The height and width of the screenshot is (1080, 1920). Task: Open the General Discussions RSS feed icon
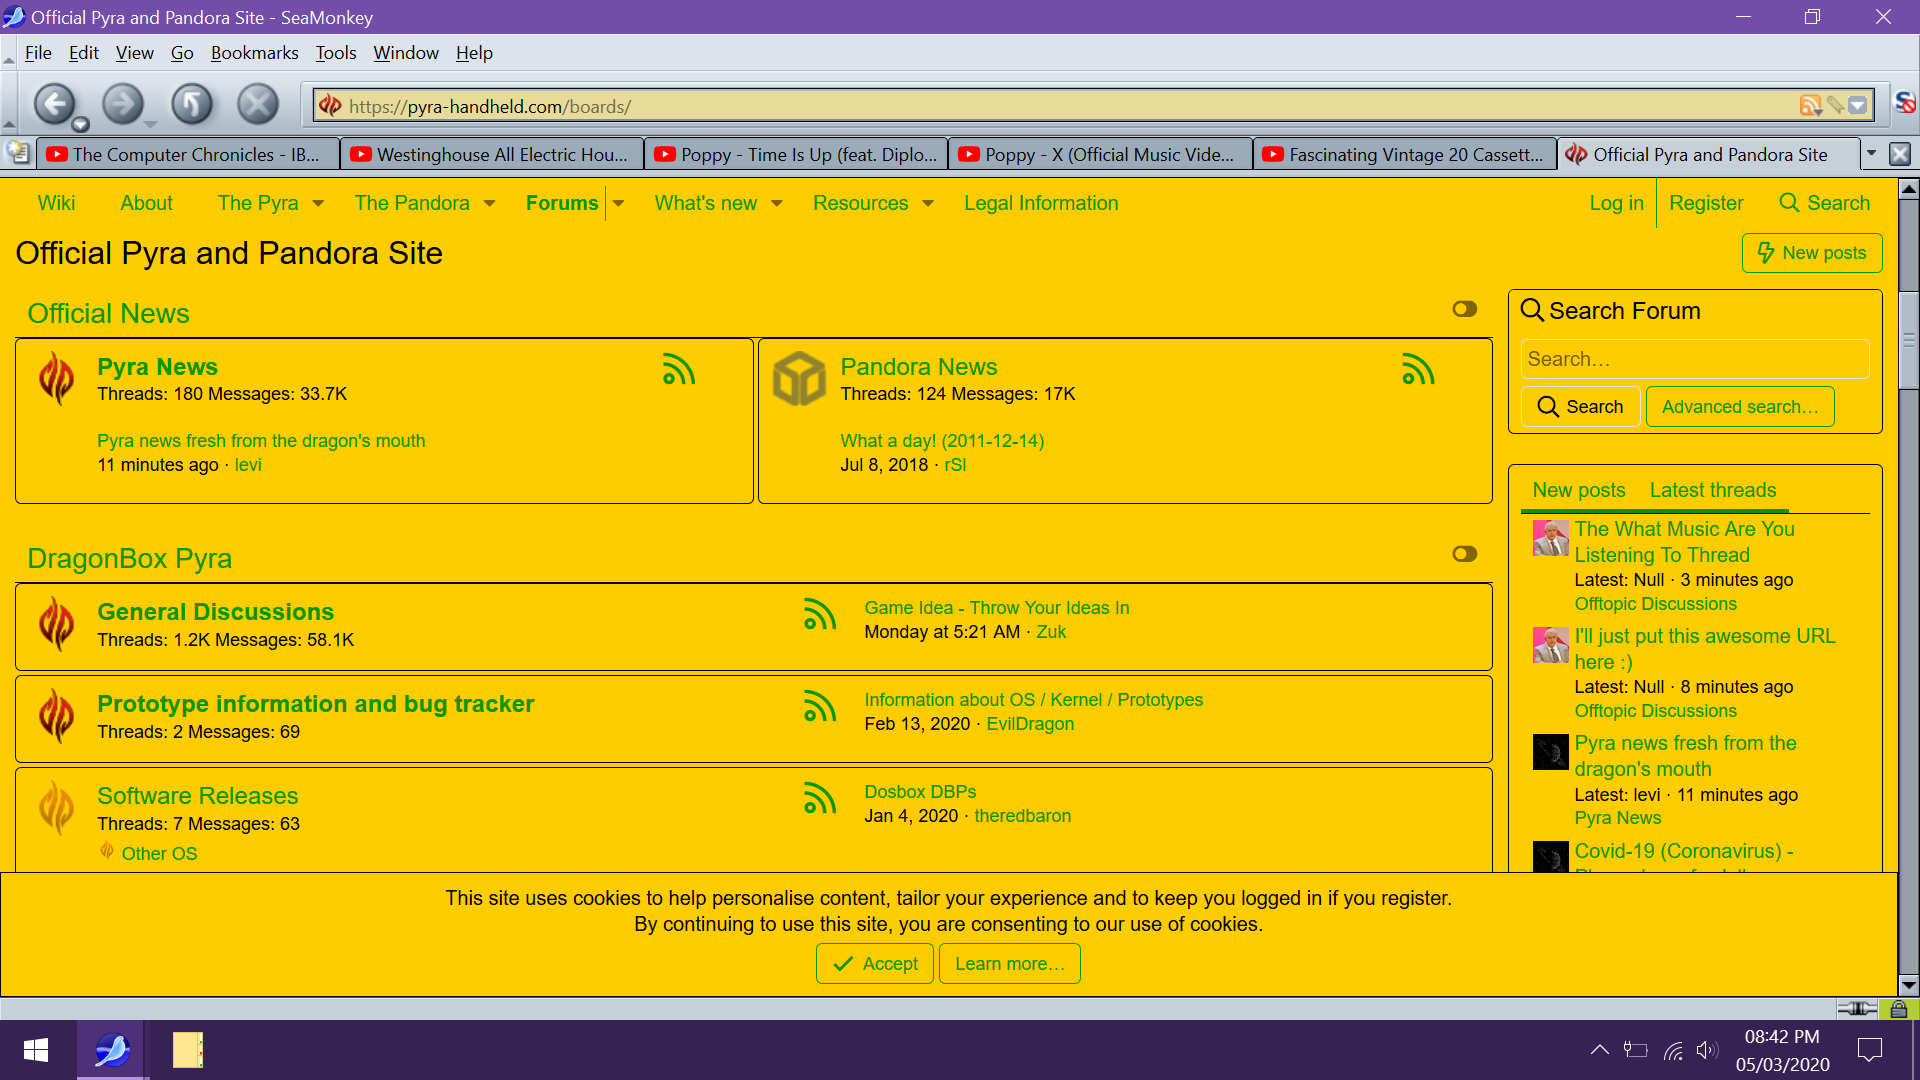(x=819, y=614)
